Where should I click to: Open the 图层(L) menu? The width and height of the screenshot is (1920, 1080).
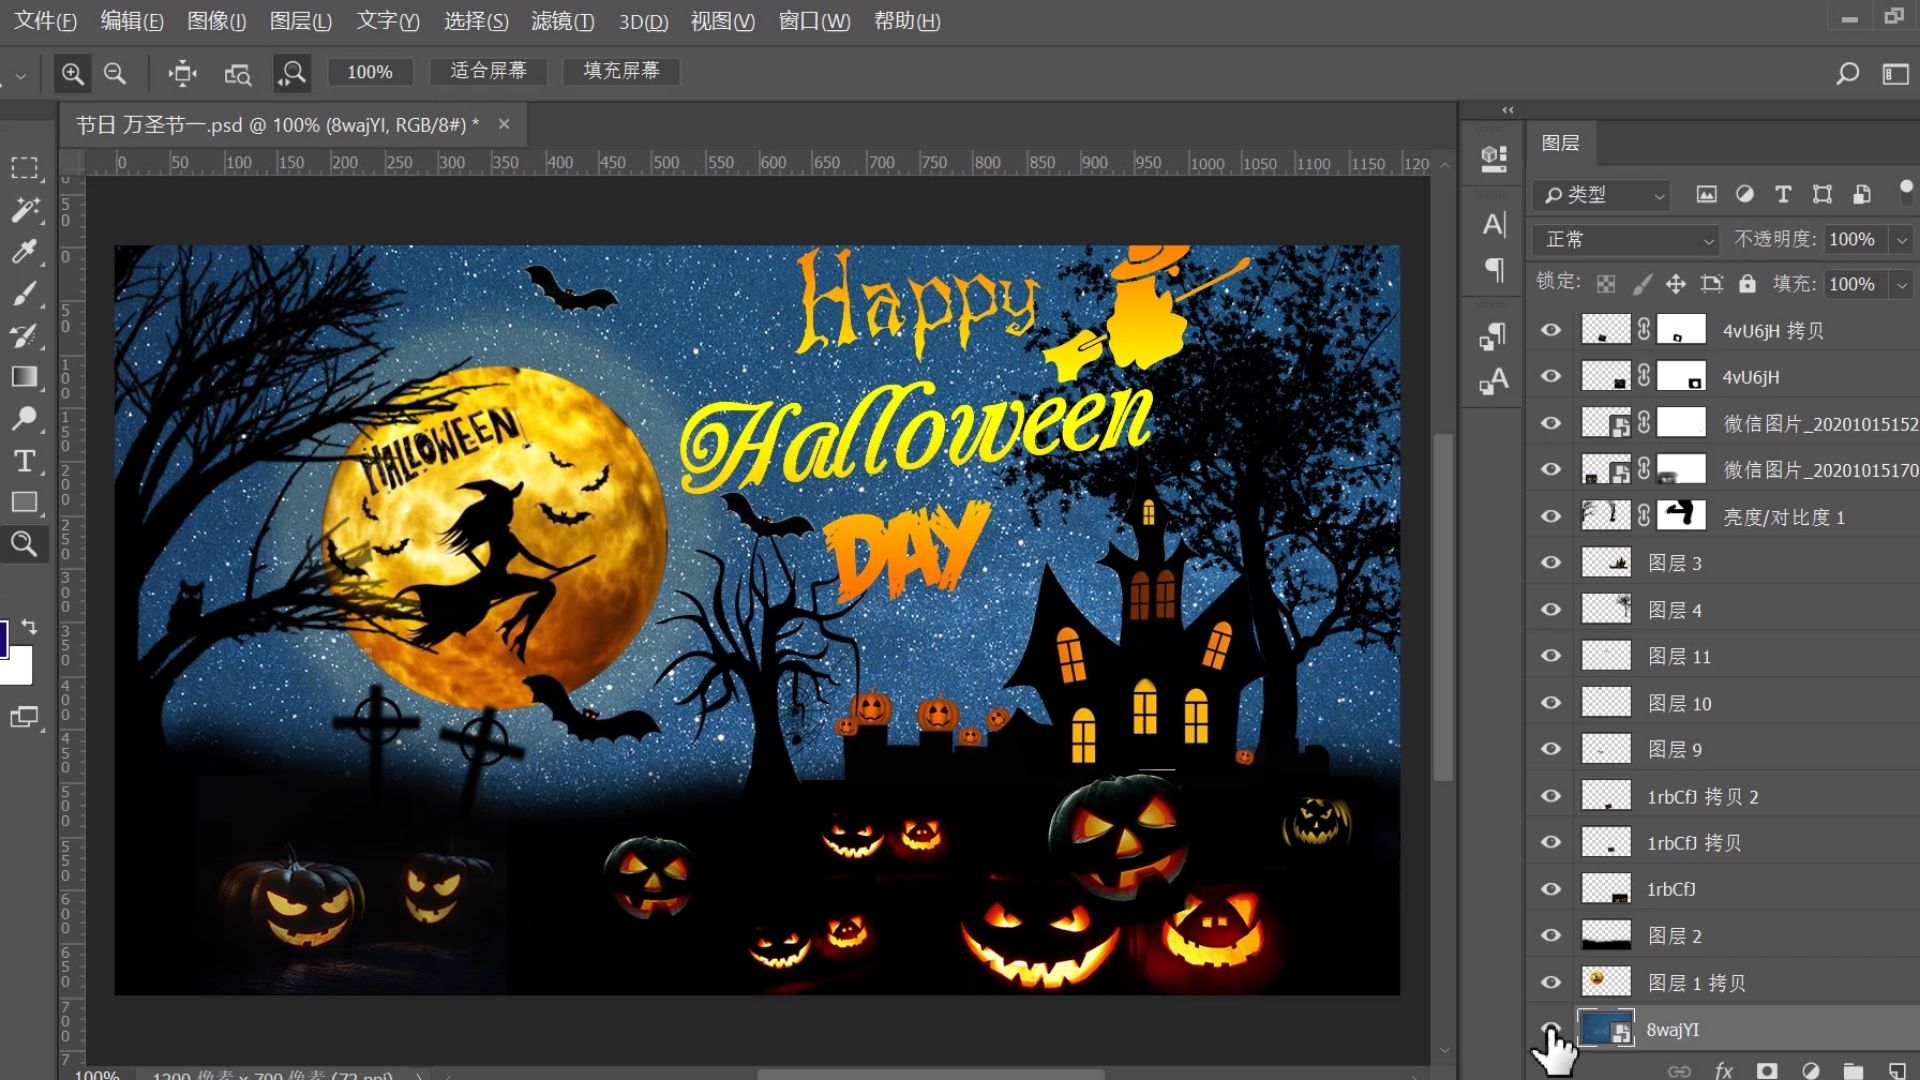click(300, 21)
